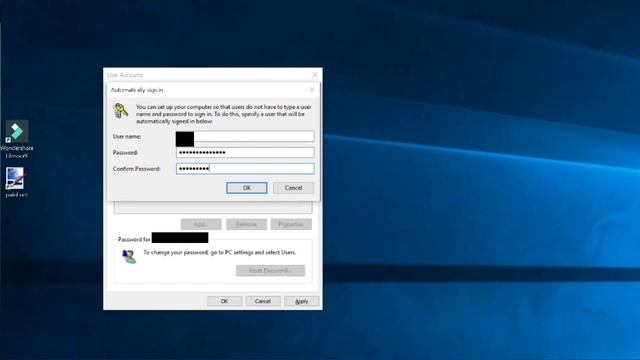Screen dimensions: 640x360
Task: Close the User Accounts window
Action: pyautogui.click(x=315, y=75)
